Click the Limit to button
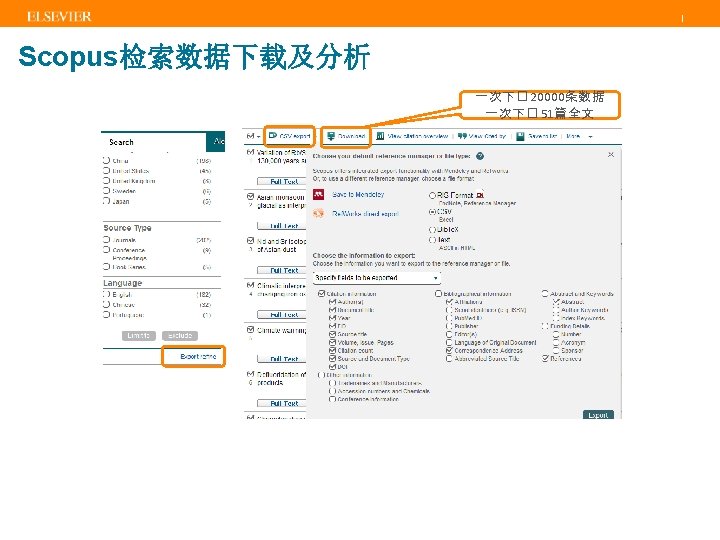The image size is (720, 540). [139, 336]
